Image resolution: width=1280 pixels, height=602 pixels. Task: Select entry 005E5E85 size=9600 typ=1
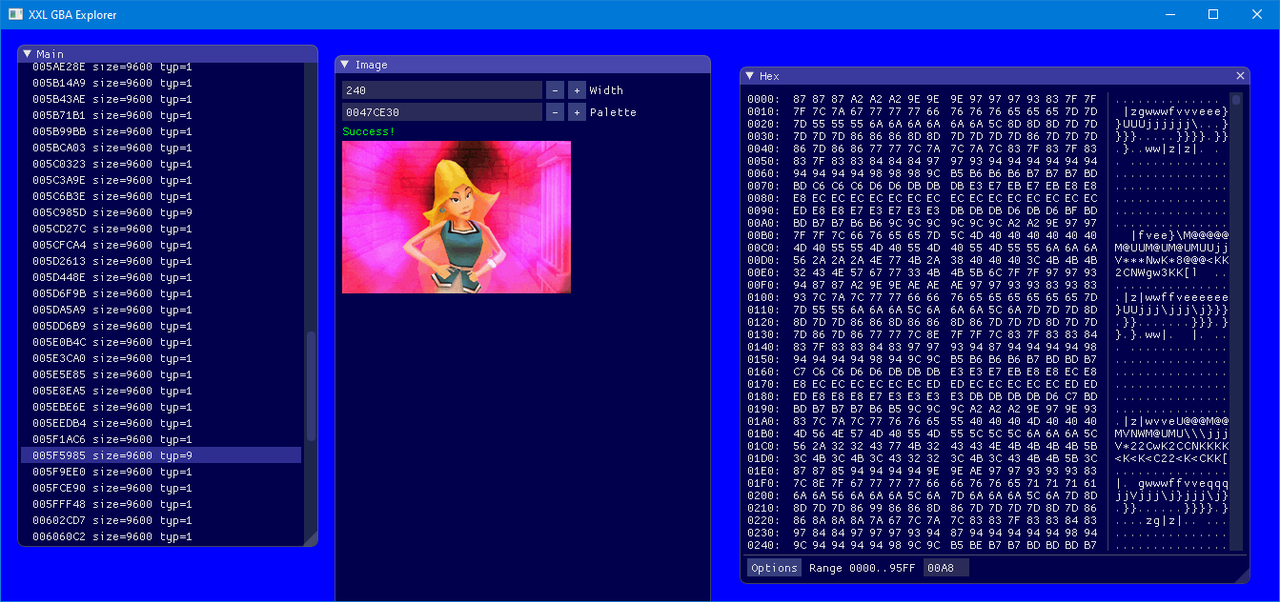161,374
